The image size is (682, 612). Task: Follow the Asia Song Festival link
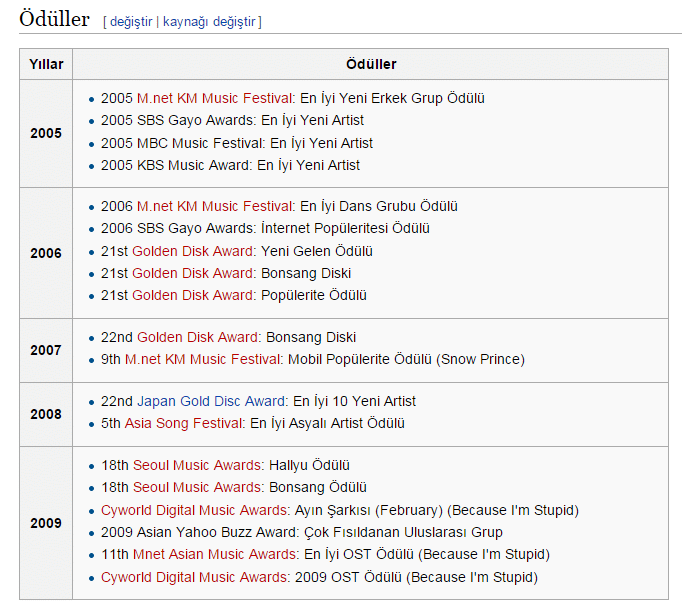click(x=184, y=423)
